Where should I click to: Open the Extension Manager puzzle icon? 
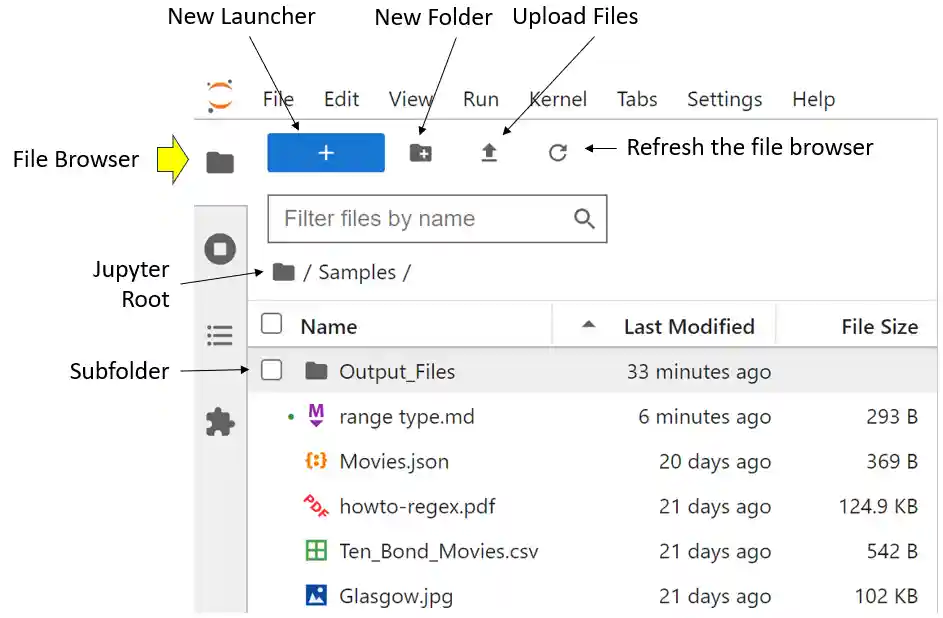(220, 422)
